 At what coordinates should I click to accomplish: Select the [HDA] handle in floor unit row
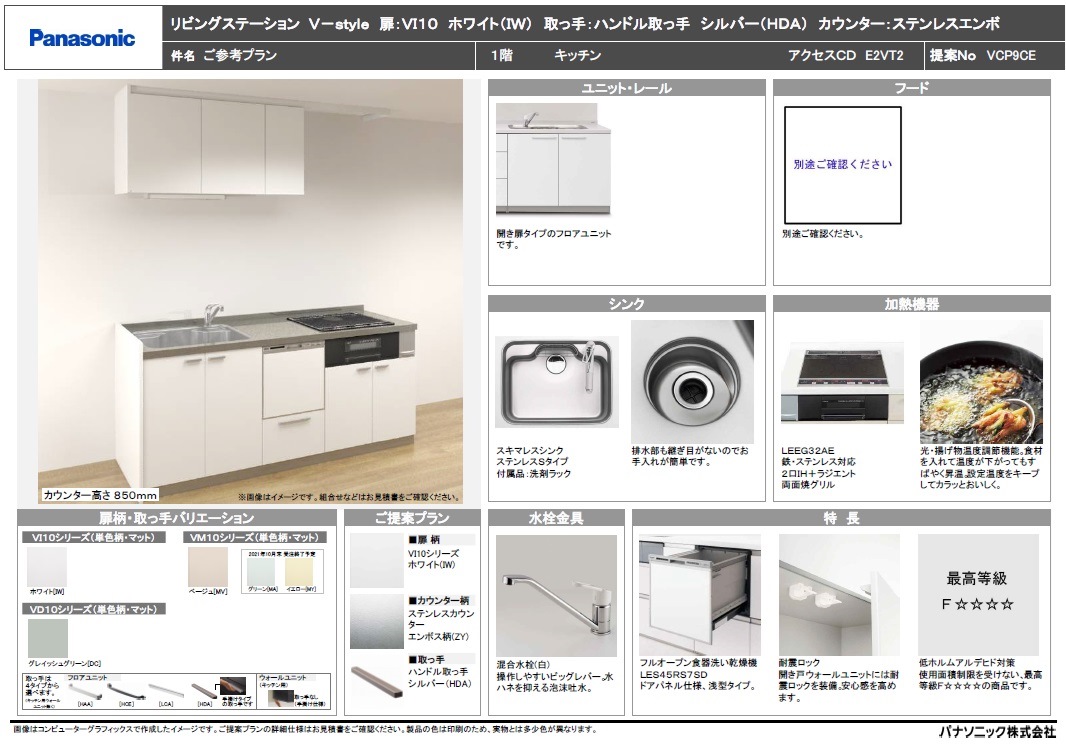[204, 692]
